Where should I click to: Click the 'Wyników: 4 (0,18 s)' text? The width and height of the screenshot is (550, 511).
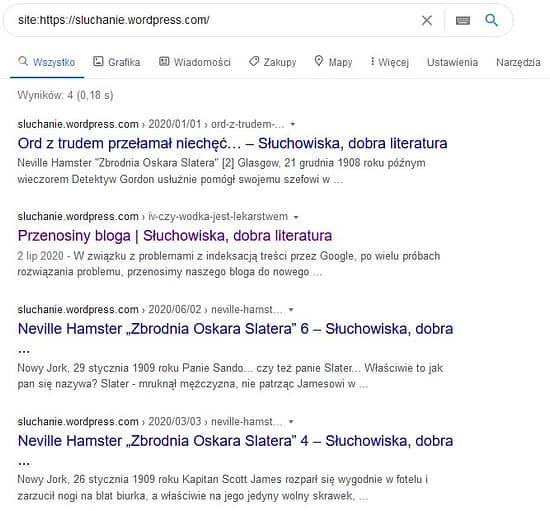tap(65, 95)
